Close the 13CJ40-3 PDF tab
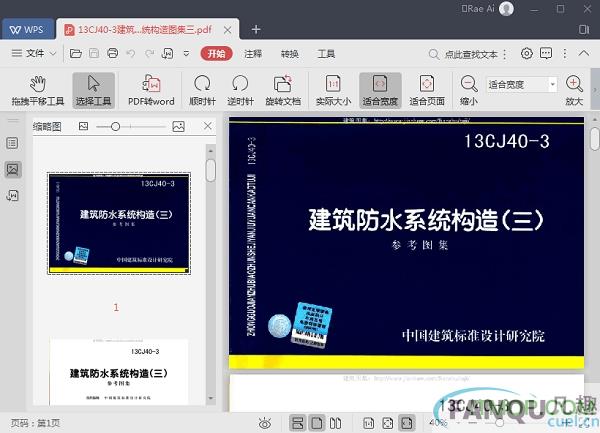Viewport: 600px width, 433px height. click(227, 30)
